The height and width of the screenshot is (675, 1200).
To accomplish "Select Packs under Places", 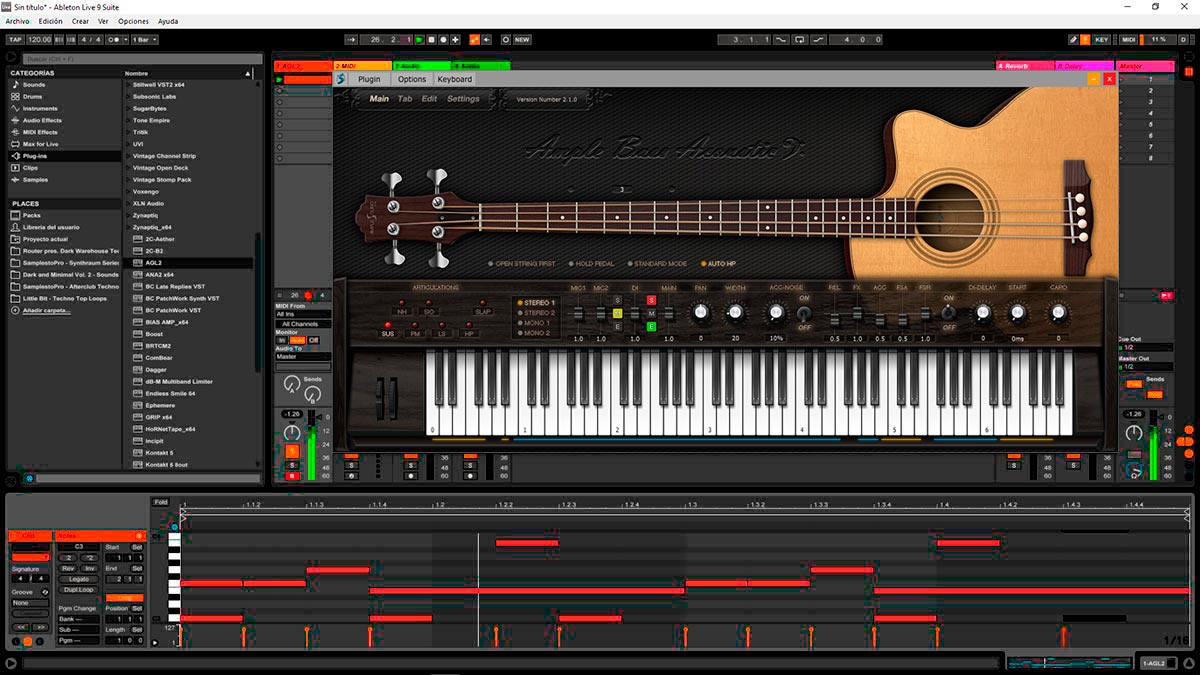I will click(32, 215).
